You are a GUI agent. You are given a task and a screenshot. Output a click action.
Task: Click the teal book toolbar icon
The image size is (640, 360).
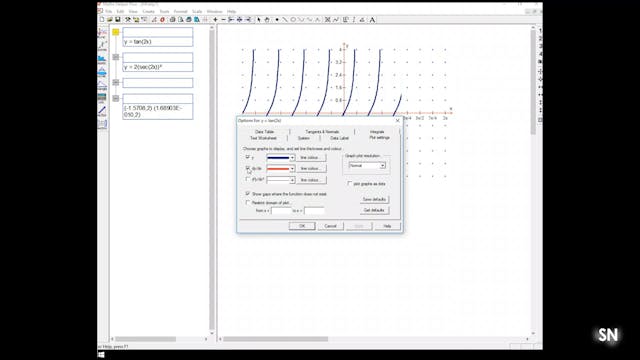197,20
